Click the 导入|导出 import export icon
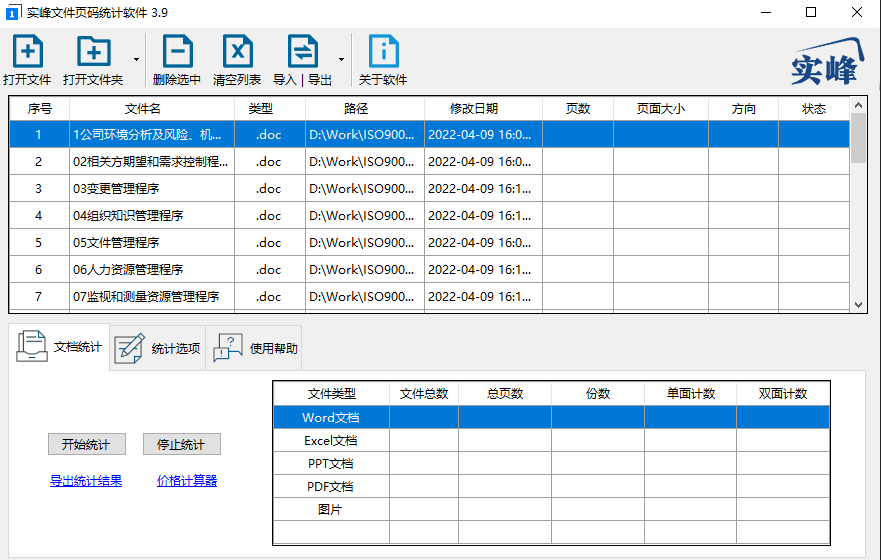This screenshot has width=881, height=560. click(302, 52)
